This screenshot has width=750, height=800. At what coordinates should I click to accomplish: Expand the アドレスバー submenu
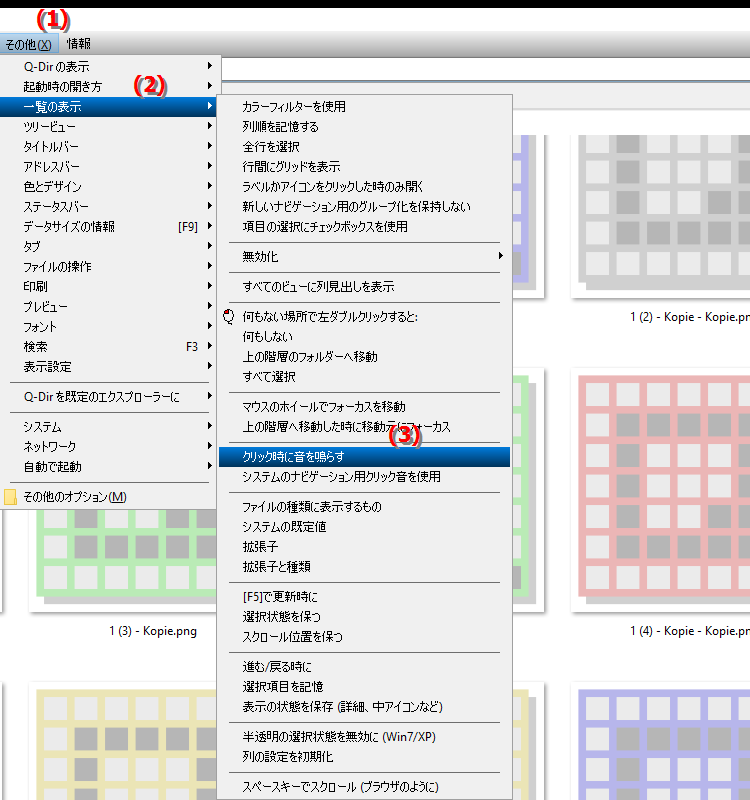pyautogui.click(x=110, y=166)
